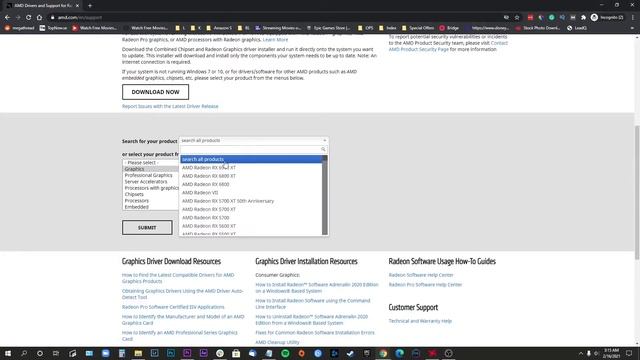Screen dimensions: 640x360
Task: Open AMD Product Security Page link
Action: tap(418, 49)
